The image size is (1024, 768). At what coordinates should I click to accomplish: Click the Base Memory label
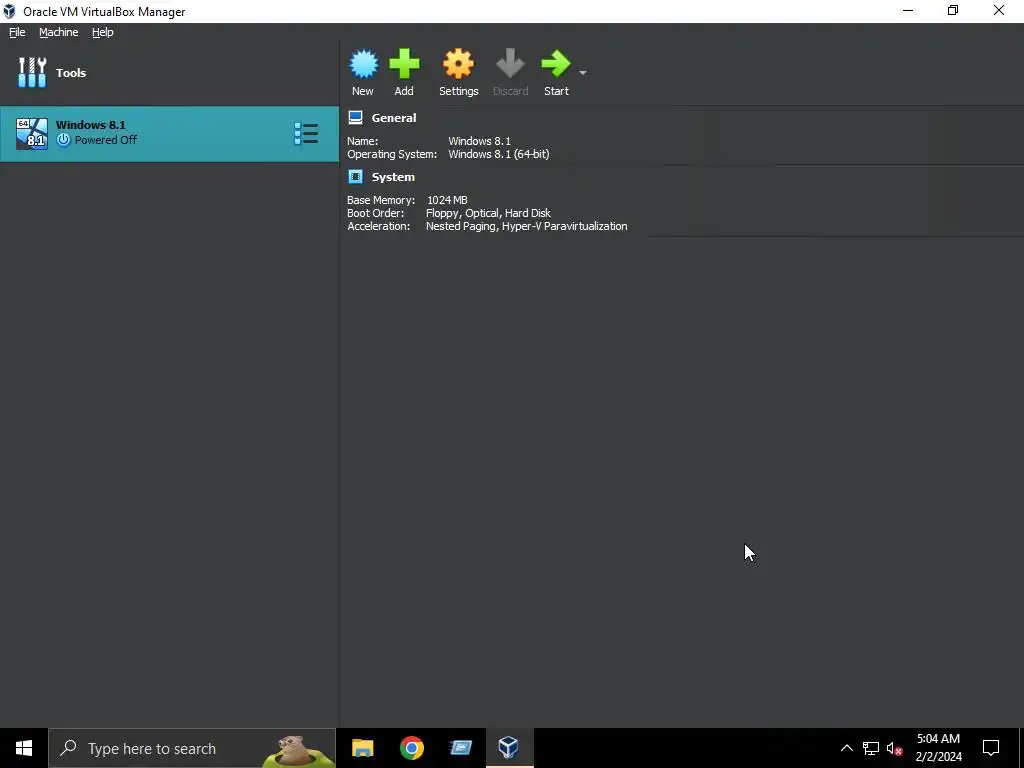[381, 200]
